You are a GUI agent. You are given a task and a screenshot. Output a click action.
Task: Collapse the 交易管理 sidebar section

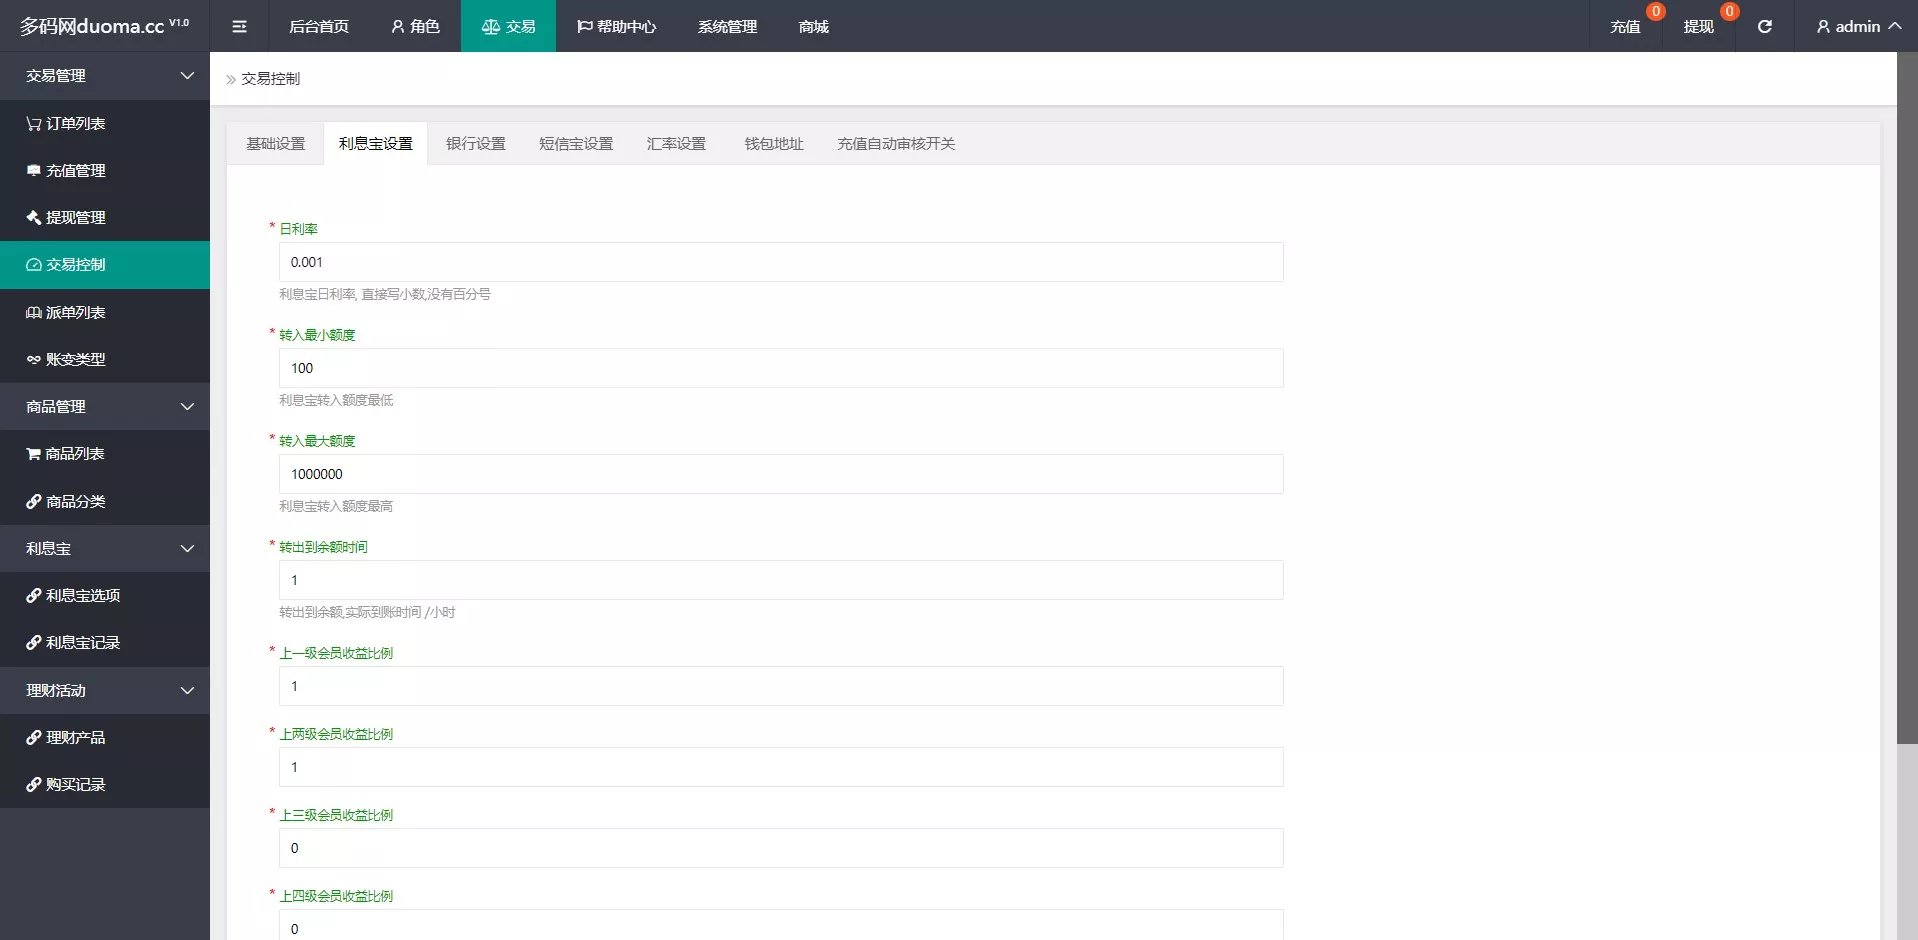pyautogui.click(x=186, y=76)
